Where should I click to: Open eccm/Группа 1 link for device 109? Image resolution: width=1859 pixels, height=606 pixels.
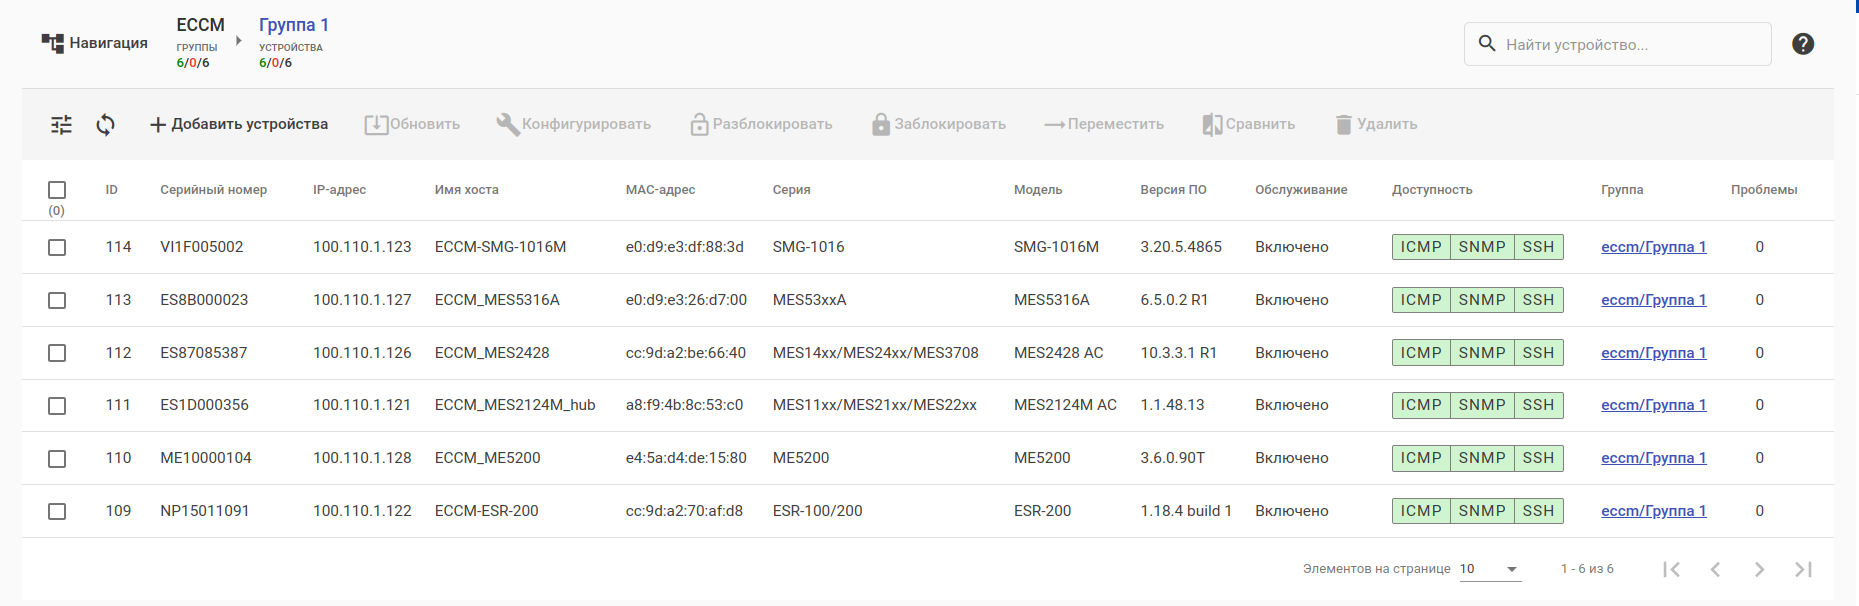[x=1653, y=511]
